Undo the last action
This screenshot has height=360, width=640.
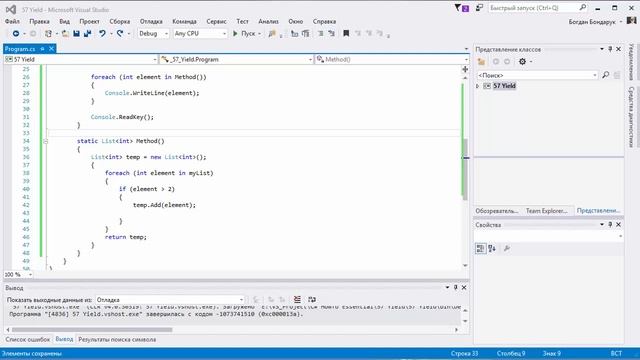point(102,33)
